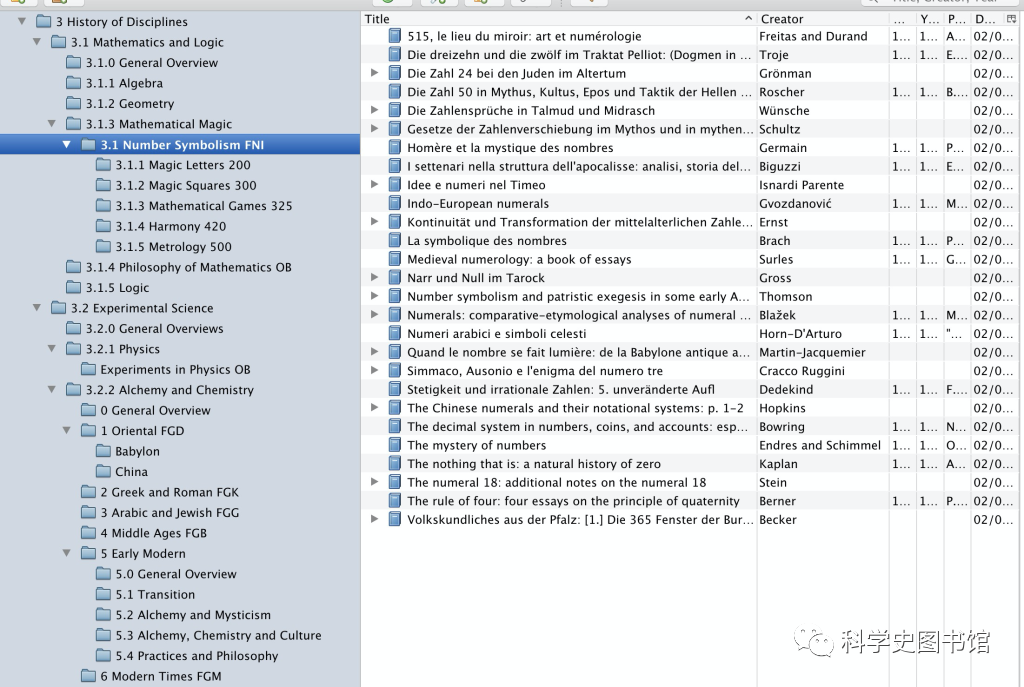Open 5.4 Practices and Philosophy collection
The image size is (1024, 687).
(197, 656)
